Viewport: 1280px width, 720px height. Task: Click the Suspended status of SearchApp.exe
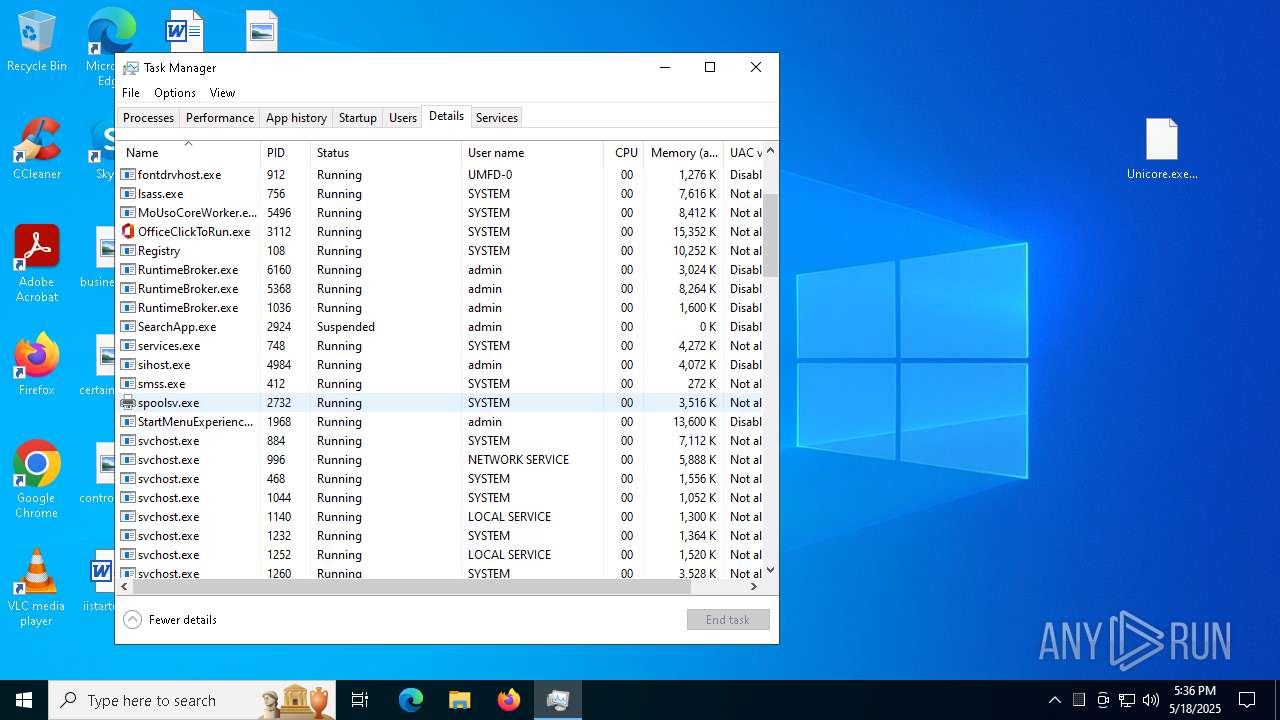346,327
